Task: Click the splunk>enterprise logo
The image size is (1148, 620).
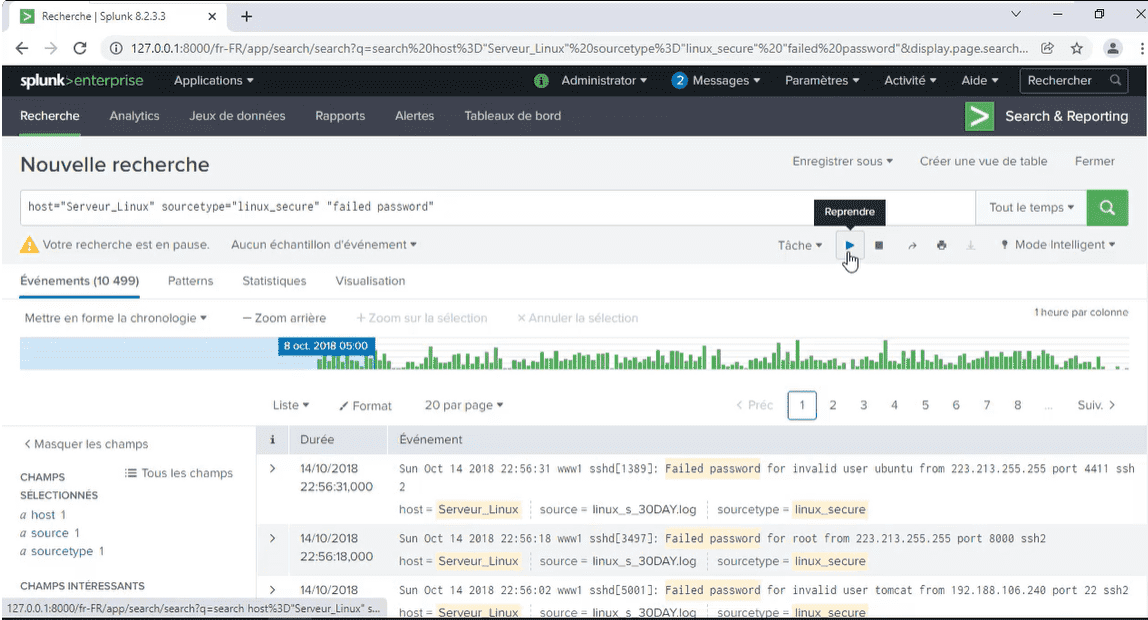Action: point(81,81)
